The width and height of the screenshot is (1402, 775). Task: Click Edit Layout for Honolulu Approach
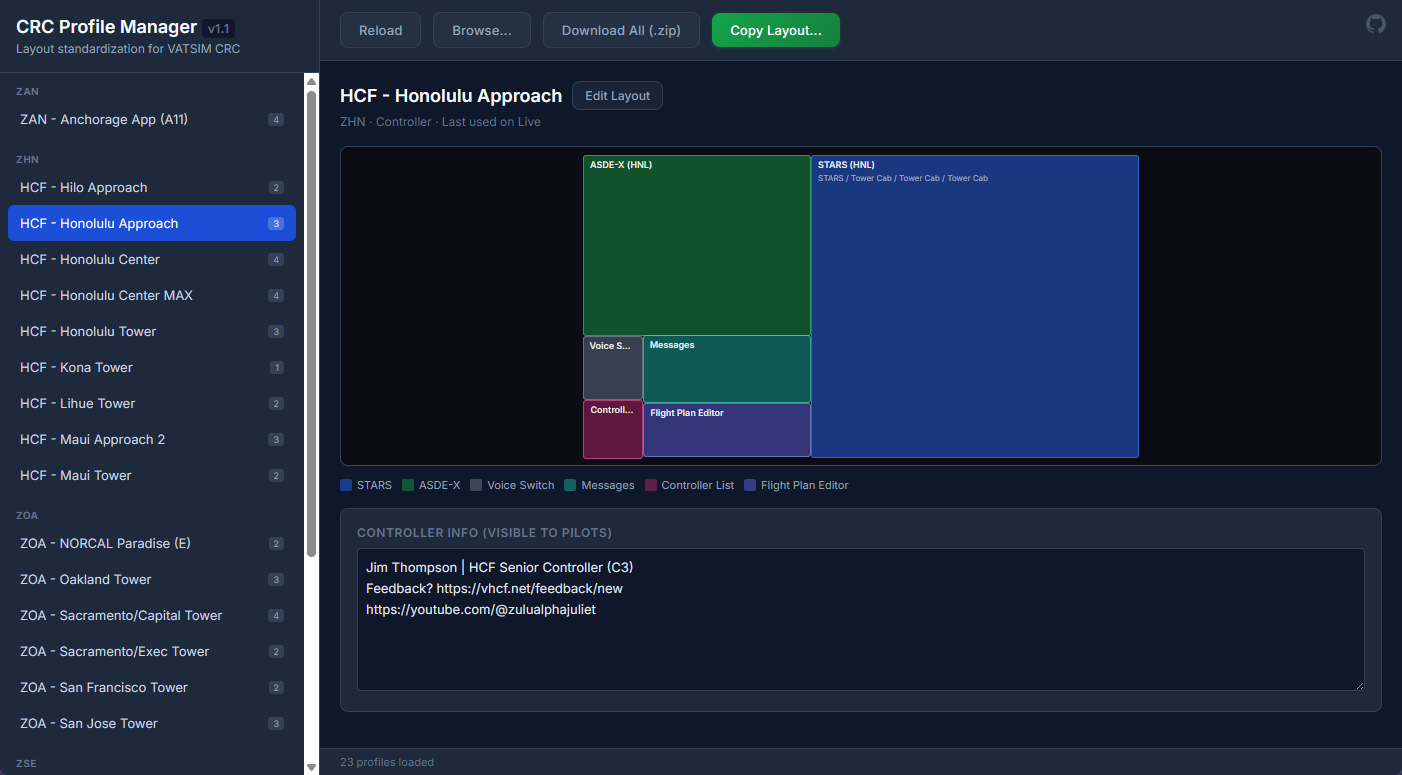pos(617,96)
